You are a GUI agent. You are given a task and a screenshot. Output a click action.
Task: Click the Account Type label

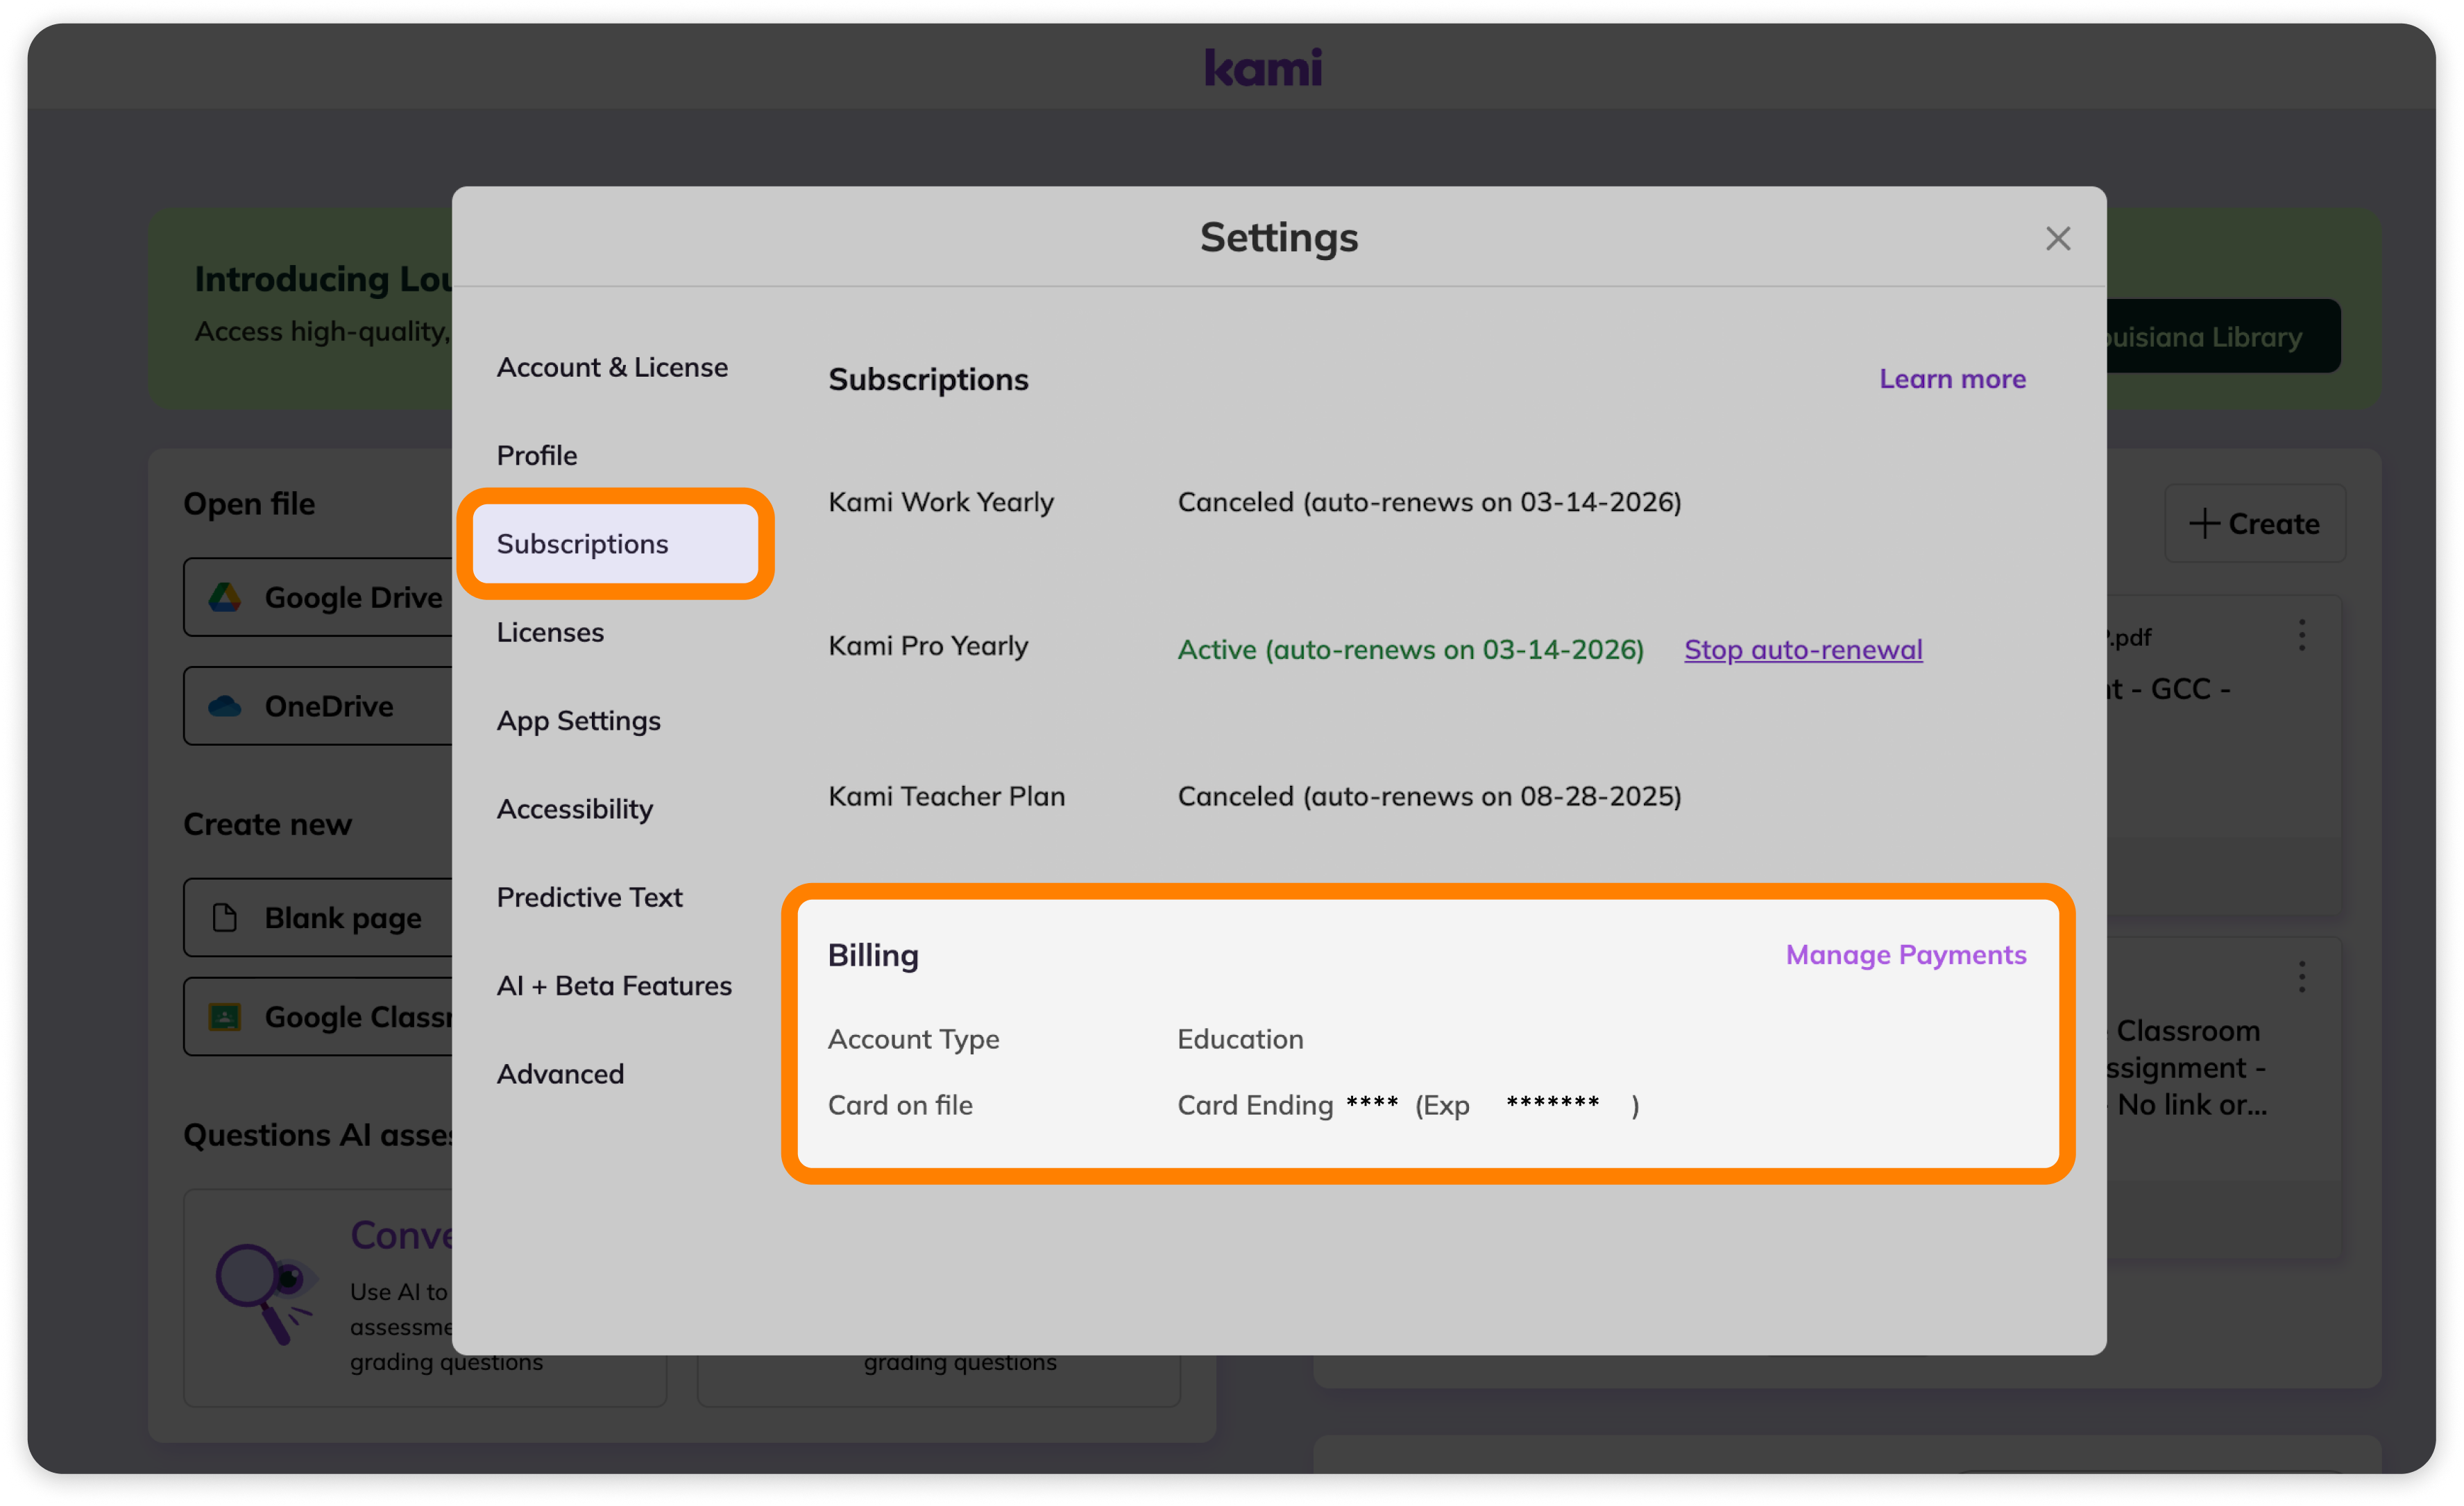[913, 1040]
